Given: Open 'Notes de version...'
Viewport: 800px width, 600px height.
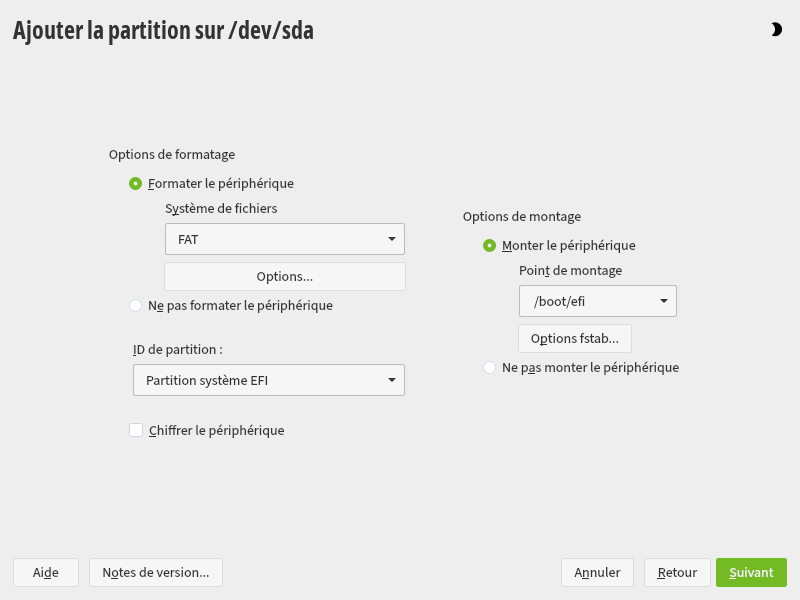Looking at the screenshot, I should 155,573.
